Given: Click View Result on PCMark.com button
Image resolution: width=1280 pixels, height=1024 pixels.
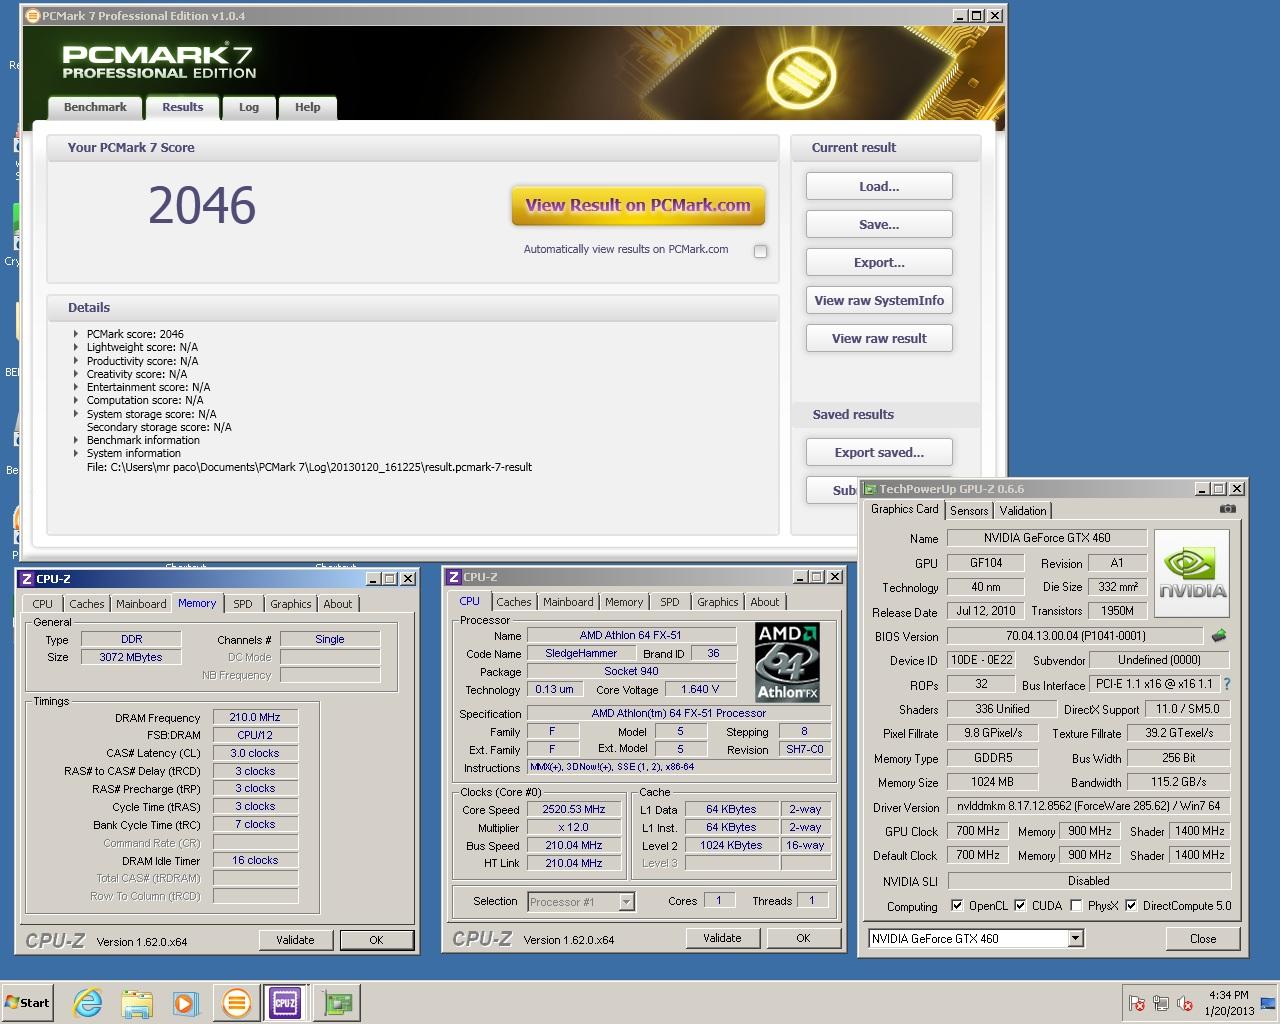Looking at the screenshot, I should (x=638, y=206).
